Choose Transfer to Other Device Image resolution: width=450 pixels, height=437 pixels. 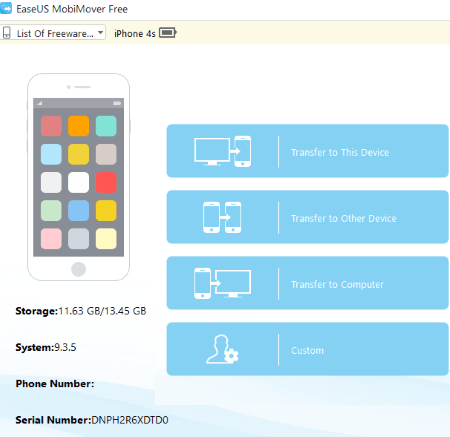click(307, 217)
